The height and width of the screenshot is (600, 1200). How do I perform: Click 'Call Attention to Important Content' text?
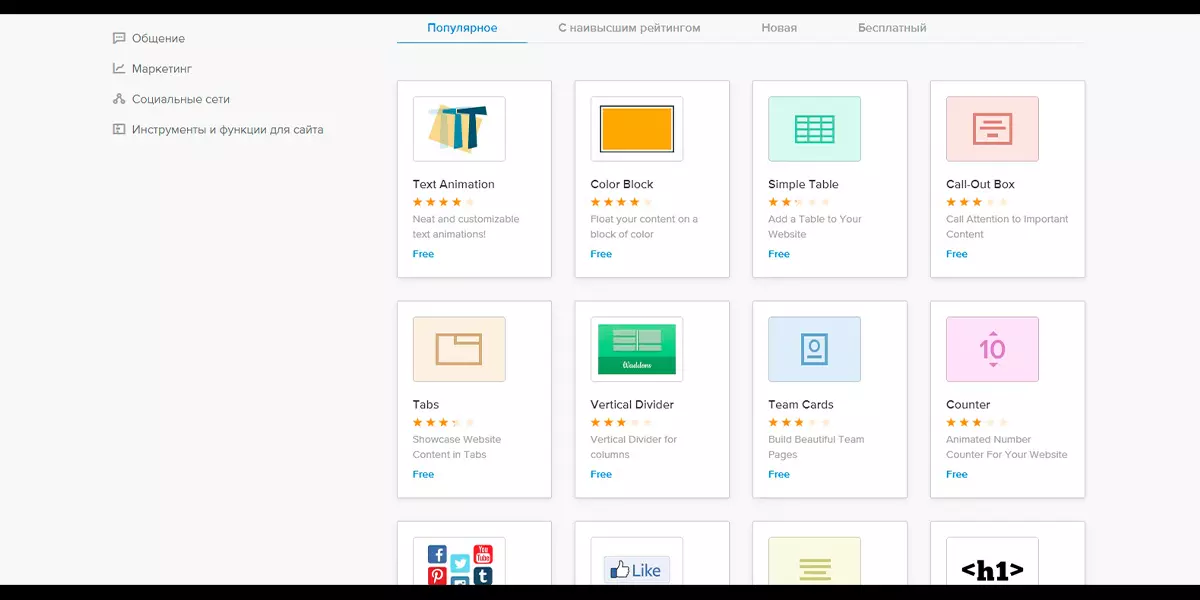[1007, 227]
